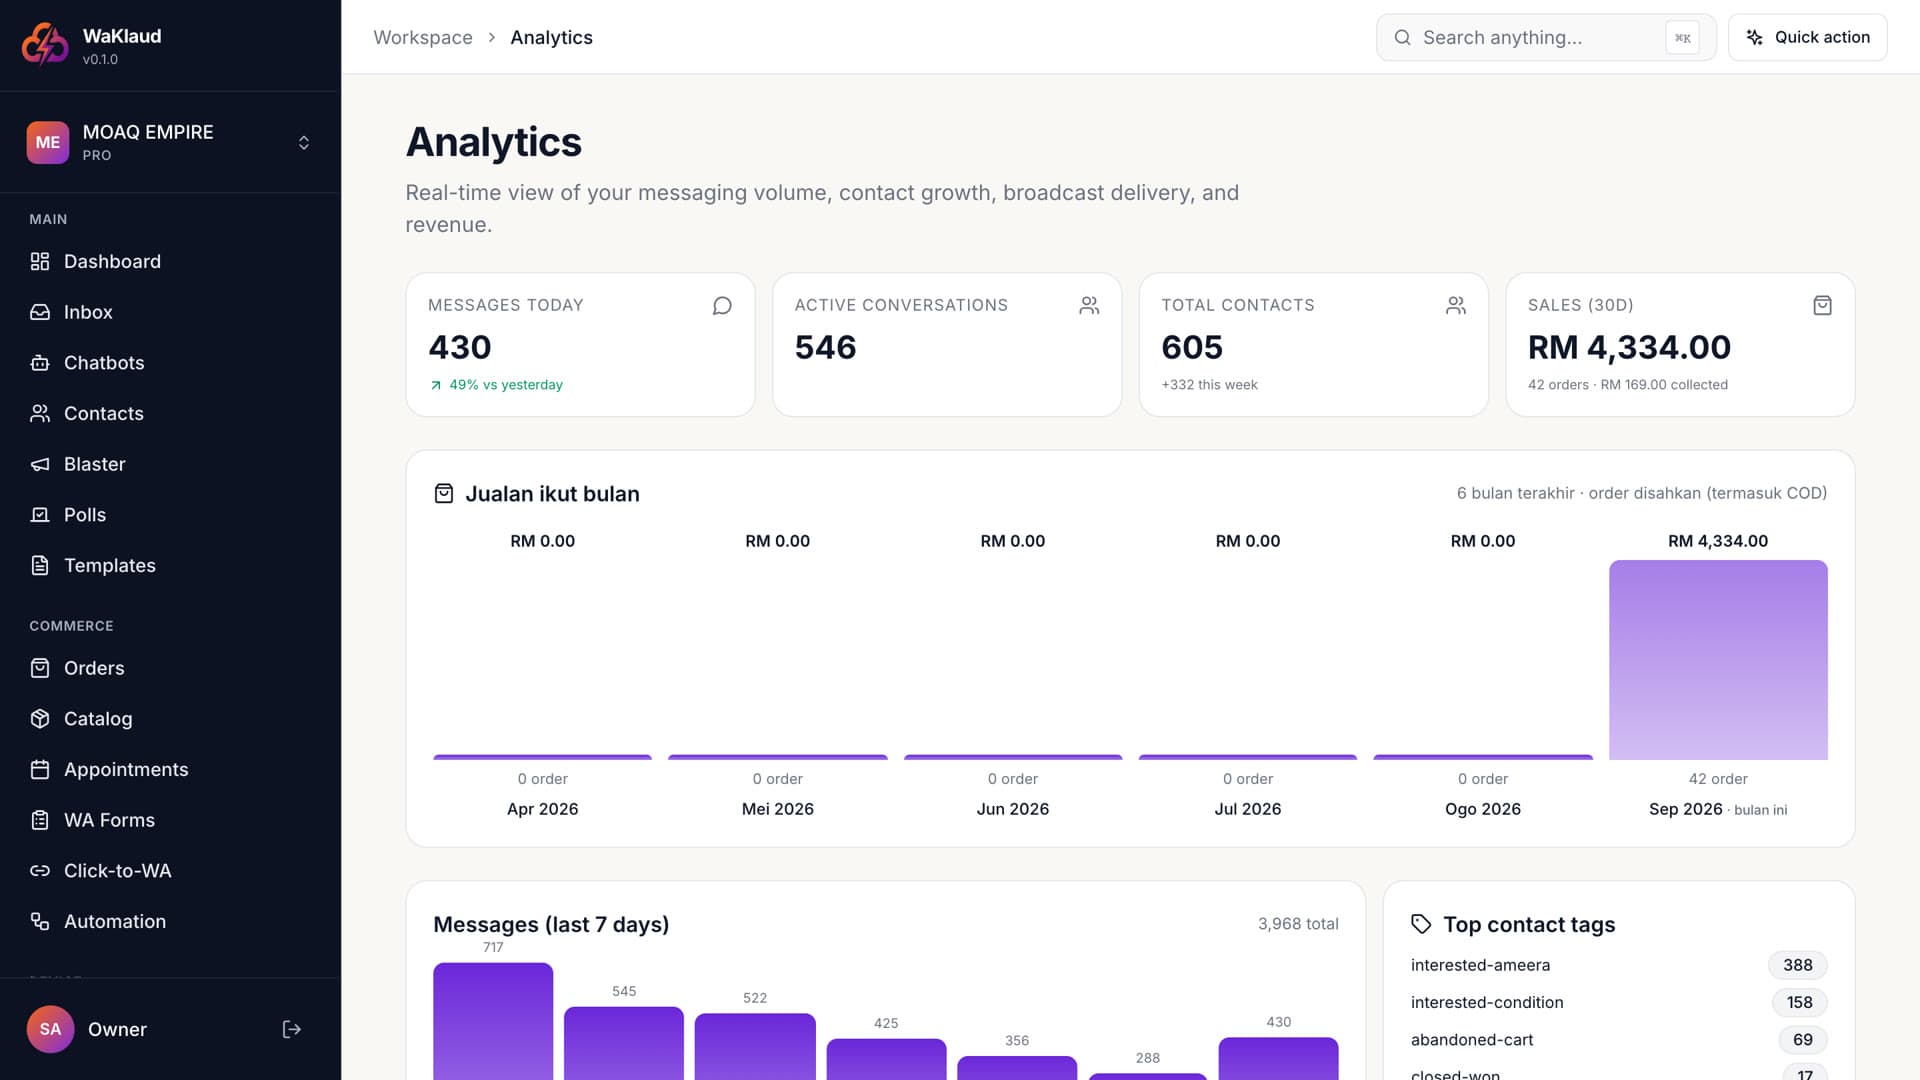Click the interested-ameera tag row
The width and height of the screenshot is (1920, 1080).
coord(1618,965)
